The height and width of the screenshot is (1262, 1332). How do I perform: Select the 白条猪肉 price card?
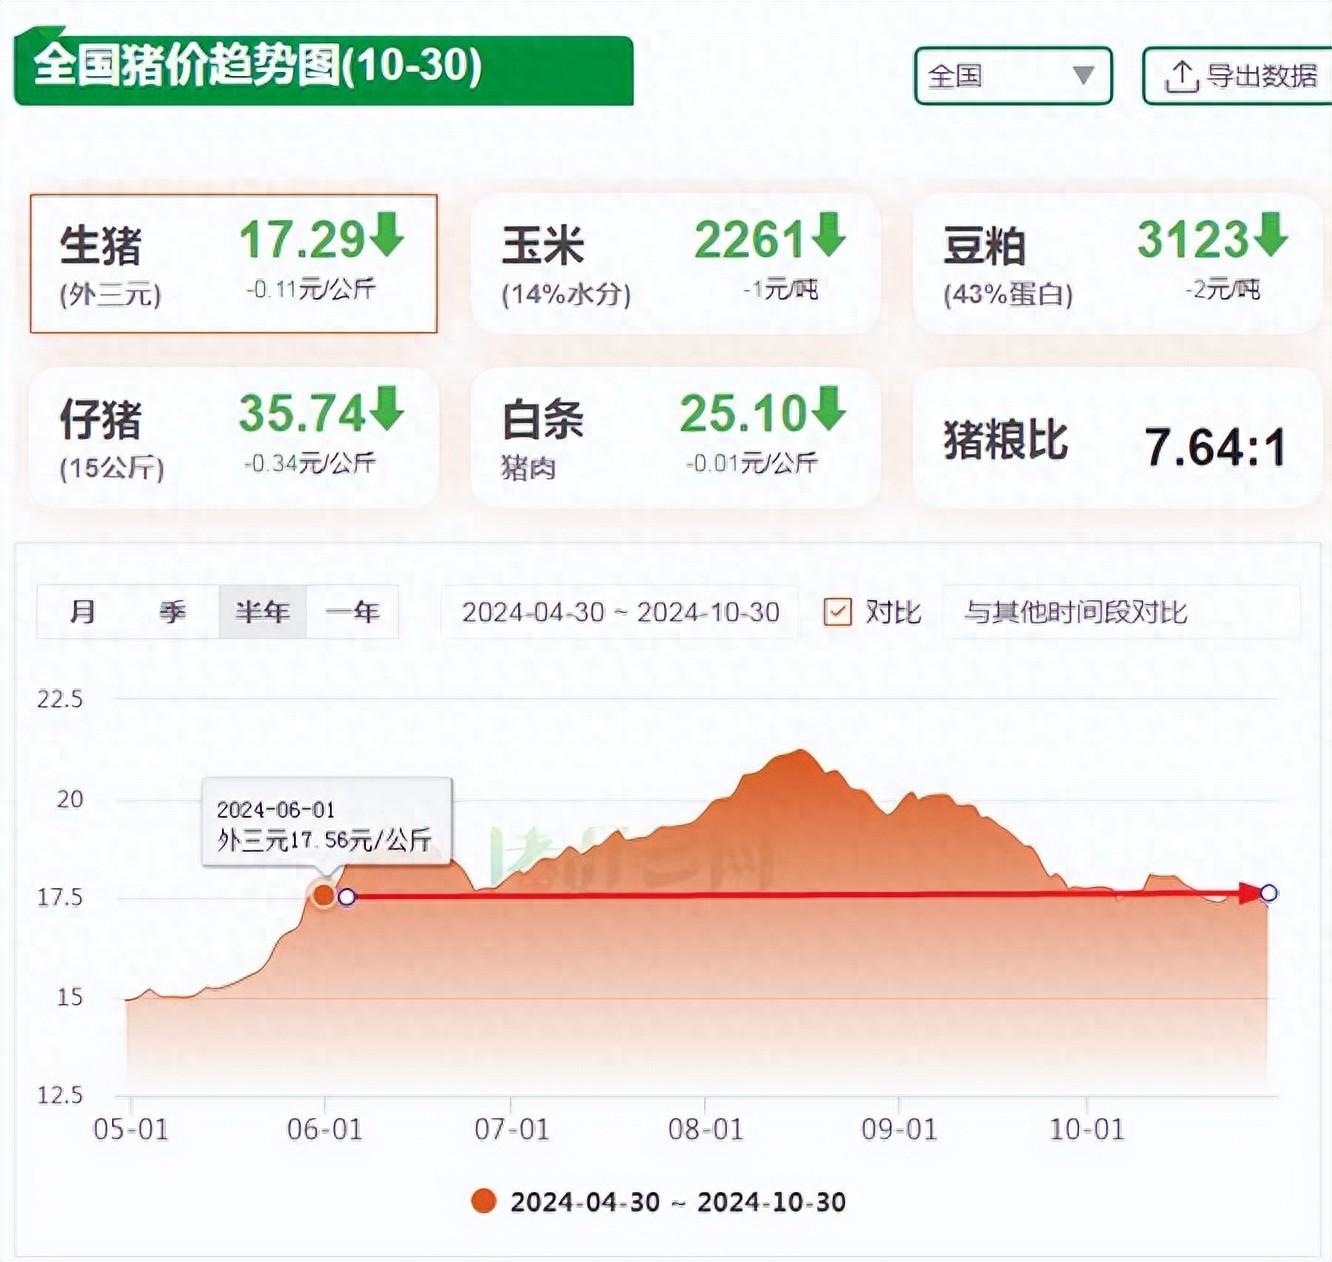pyautogui.click(x=676, y=438)
